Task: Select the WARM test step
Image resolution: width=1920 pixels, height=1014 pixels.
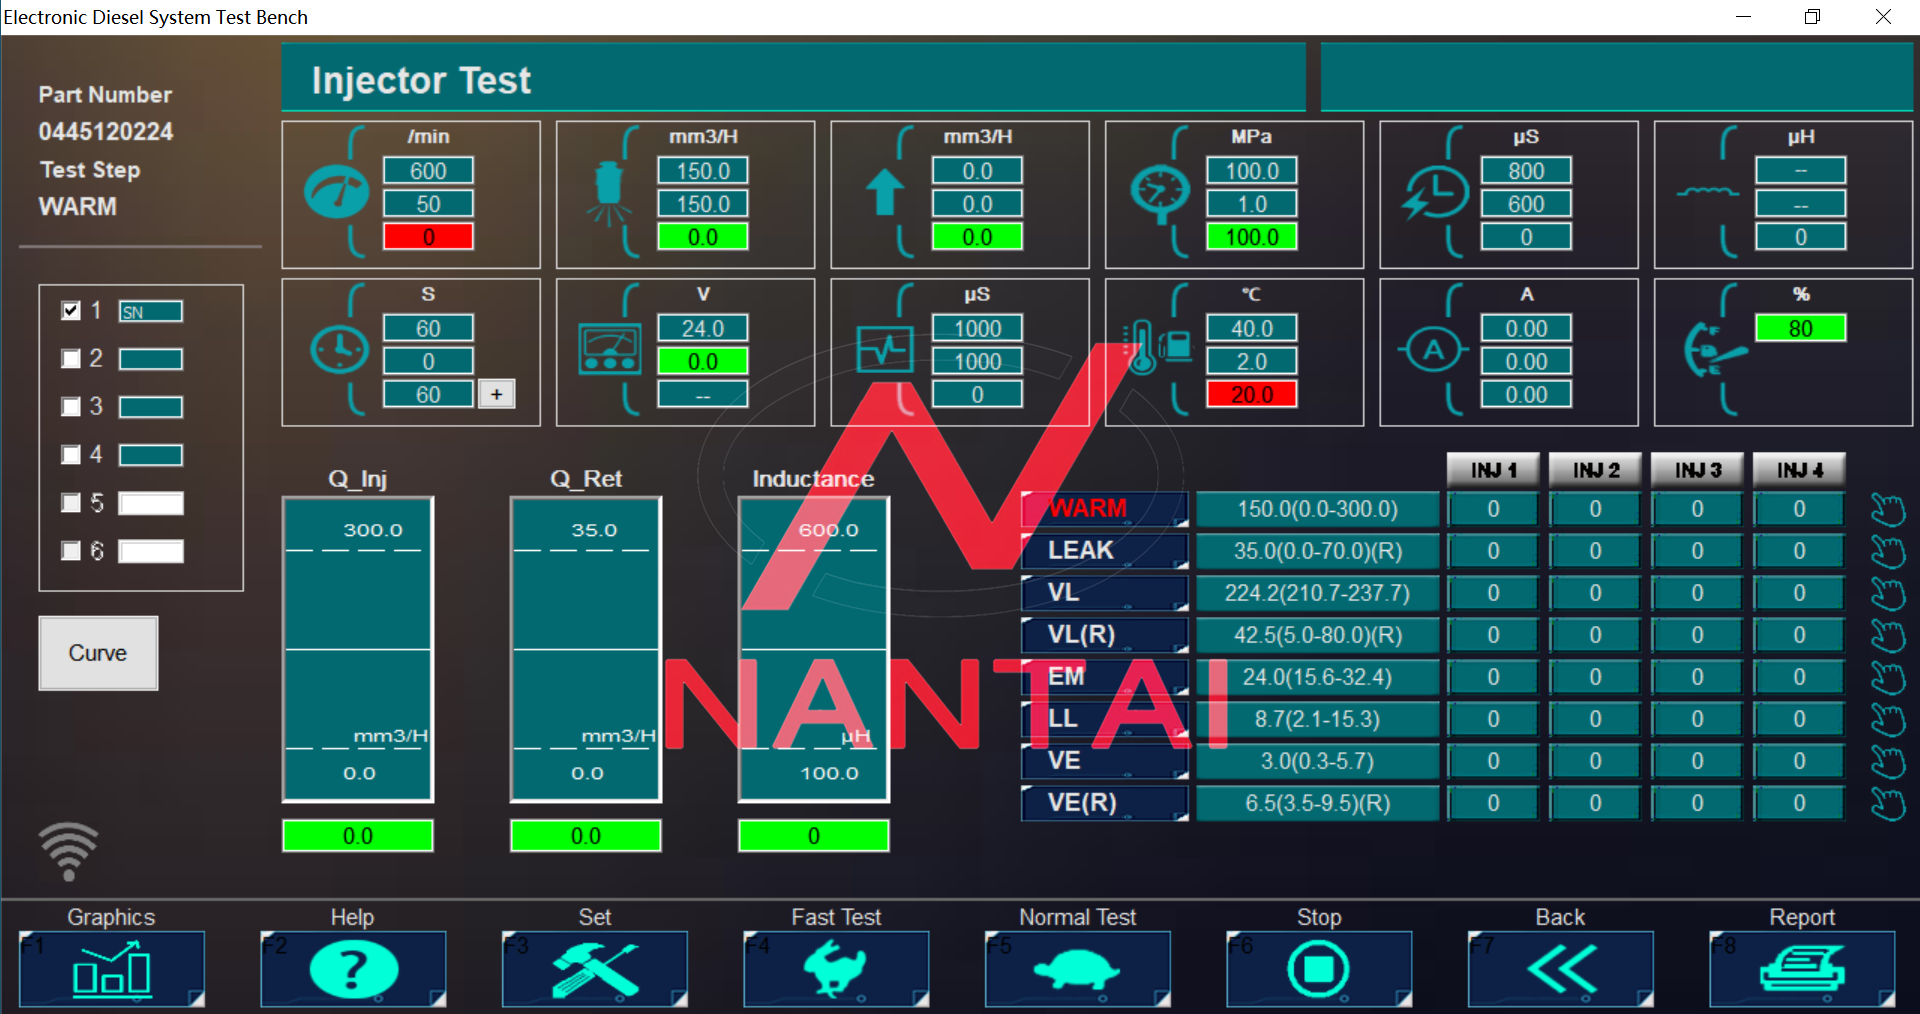Action: [x=1104, y=509]
